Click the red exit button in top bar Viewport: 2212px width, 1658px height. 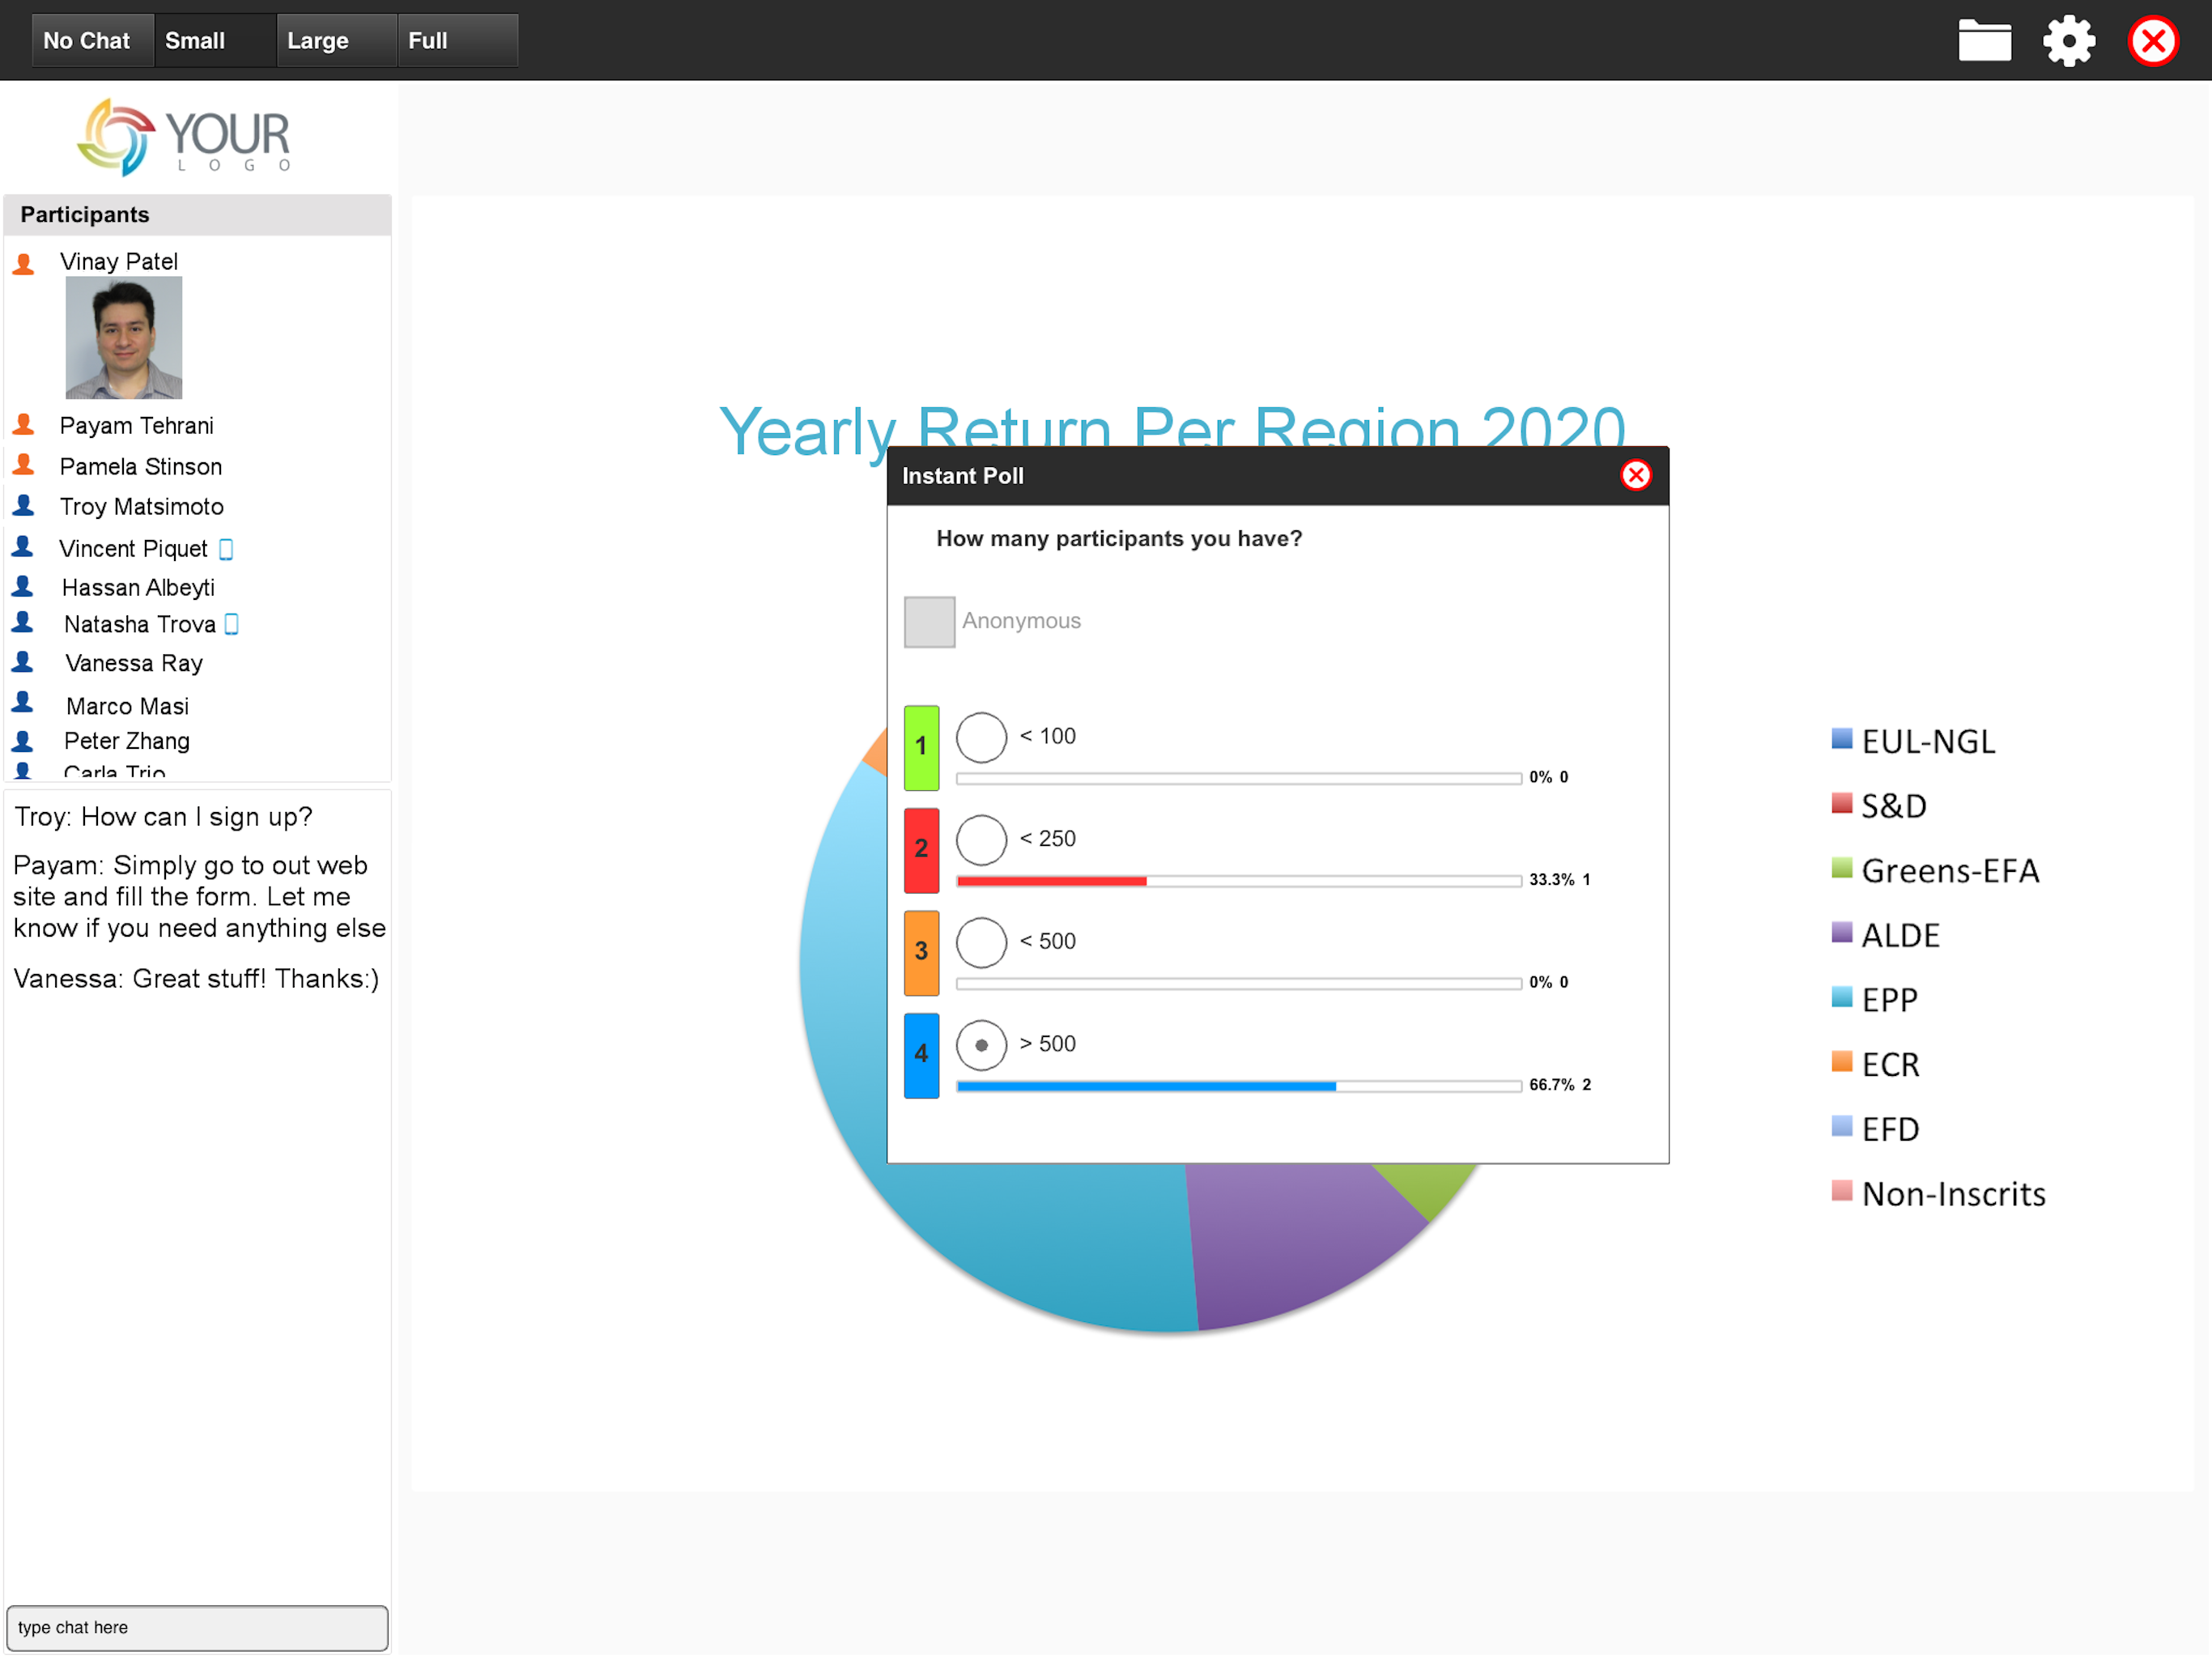click(x=2152, y=41)
